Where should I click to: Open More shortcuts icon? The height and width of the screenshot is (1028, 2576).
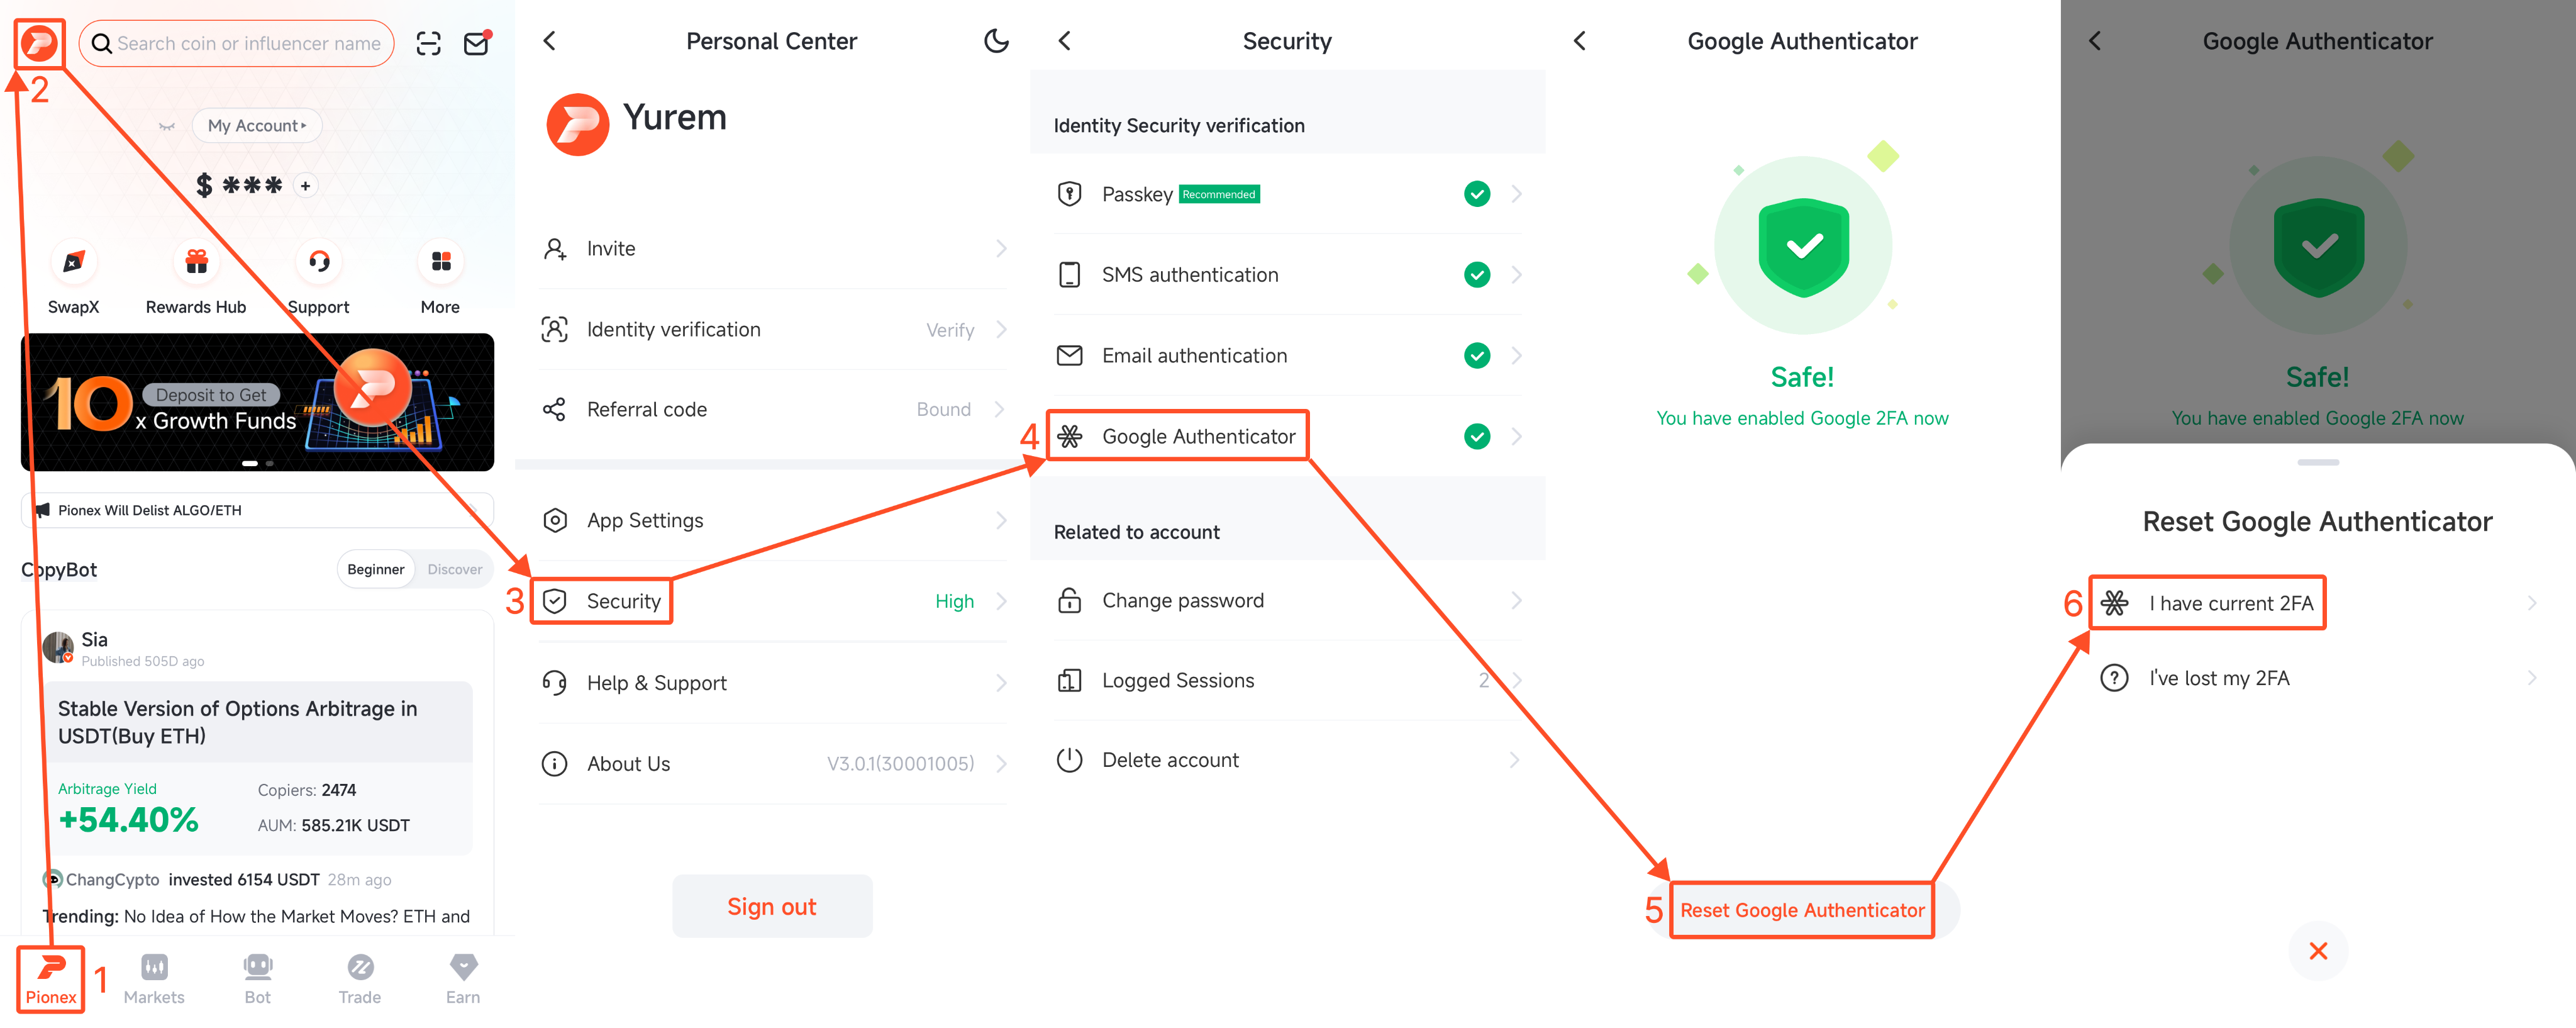coord(441,263)
